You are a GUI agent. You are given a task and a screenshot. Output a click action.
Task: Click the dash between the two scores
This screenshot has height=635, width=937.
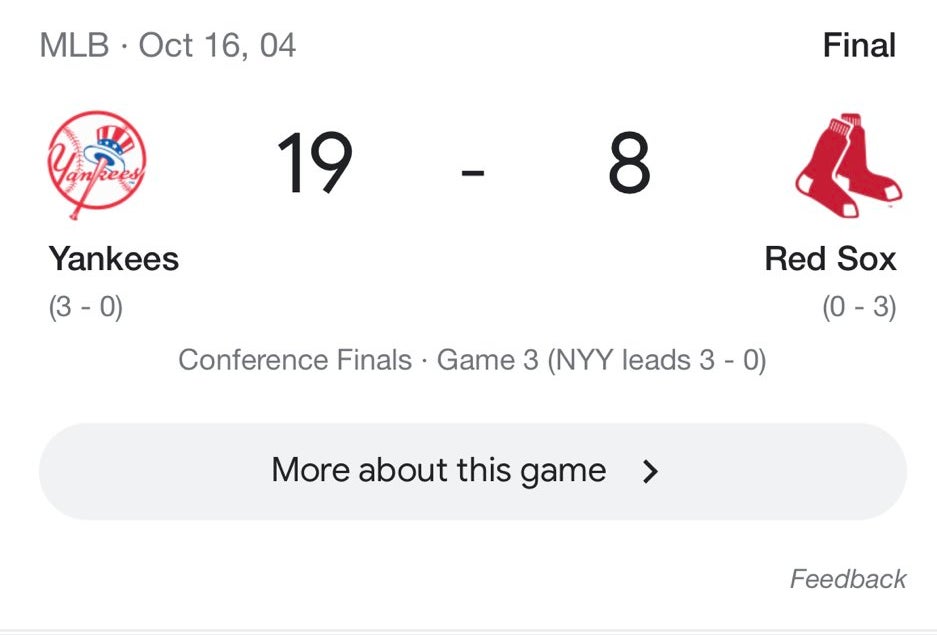[x=473, y=172]
